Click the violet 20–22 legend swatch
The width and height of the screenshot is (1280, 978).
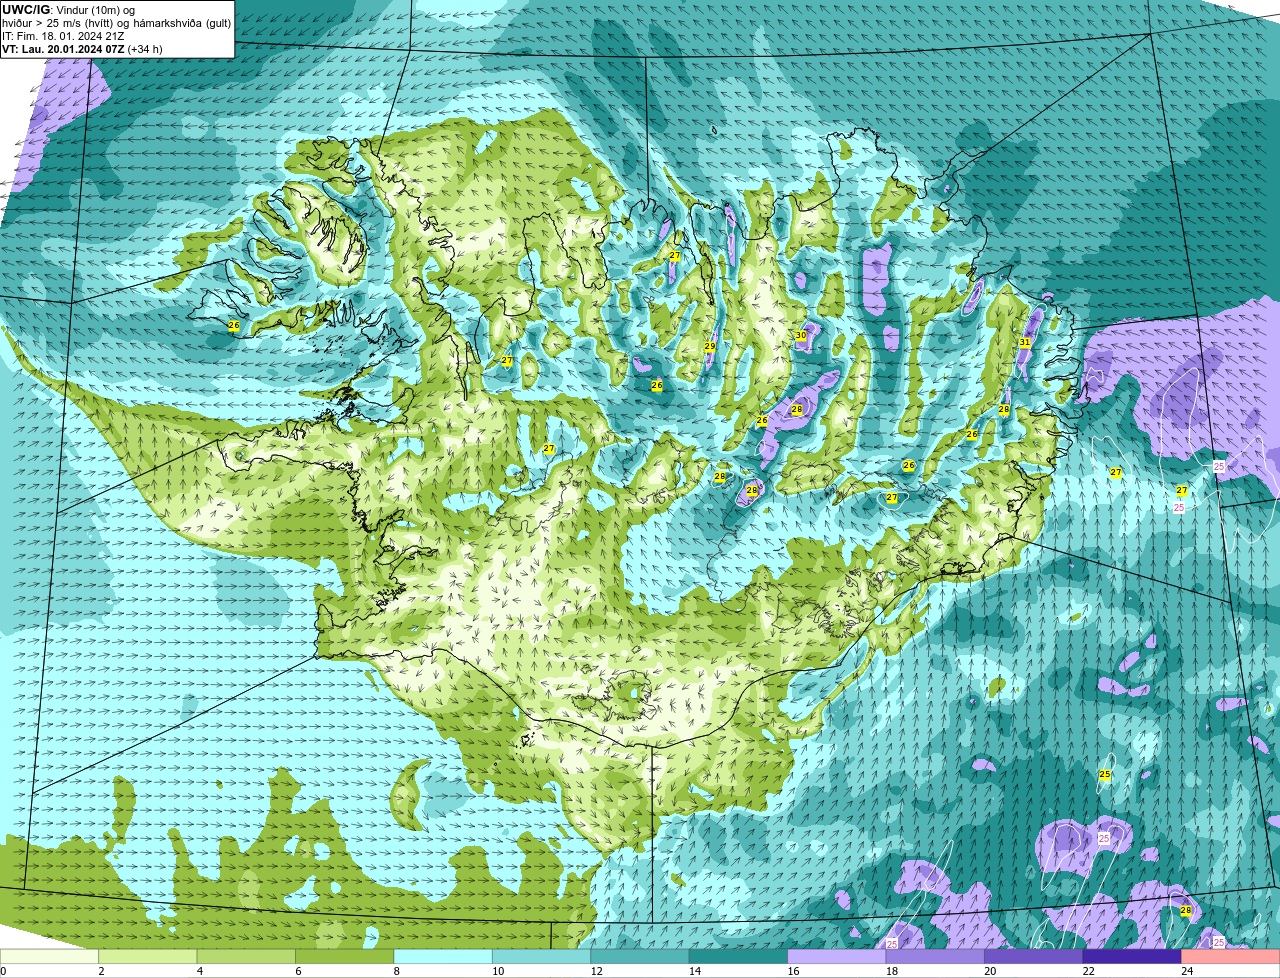click(x=1034, y=956)
